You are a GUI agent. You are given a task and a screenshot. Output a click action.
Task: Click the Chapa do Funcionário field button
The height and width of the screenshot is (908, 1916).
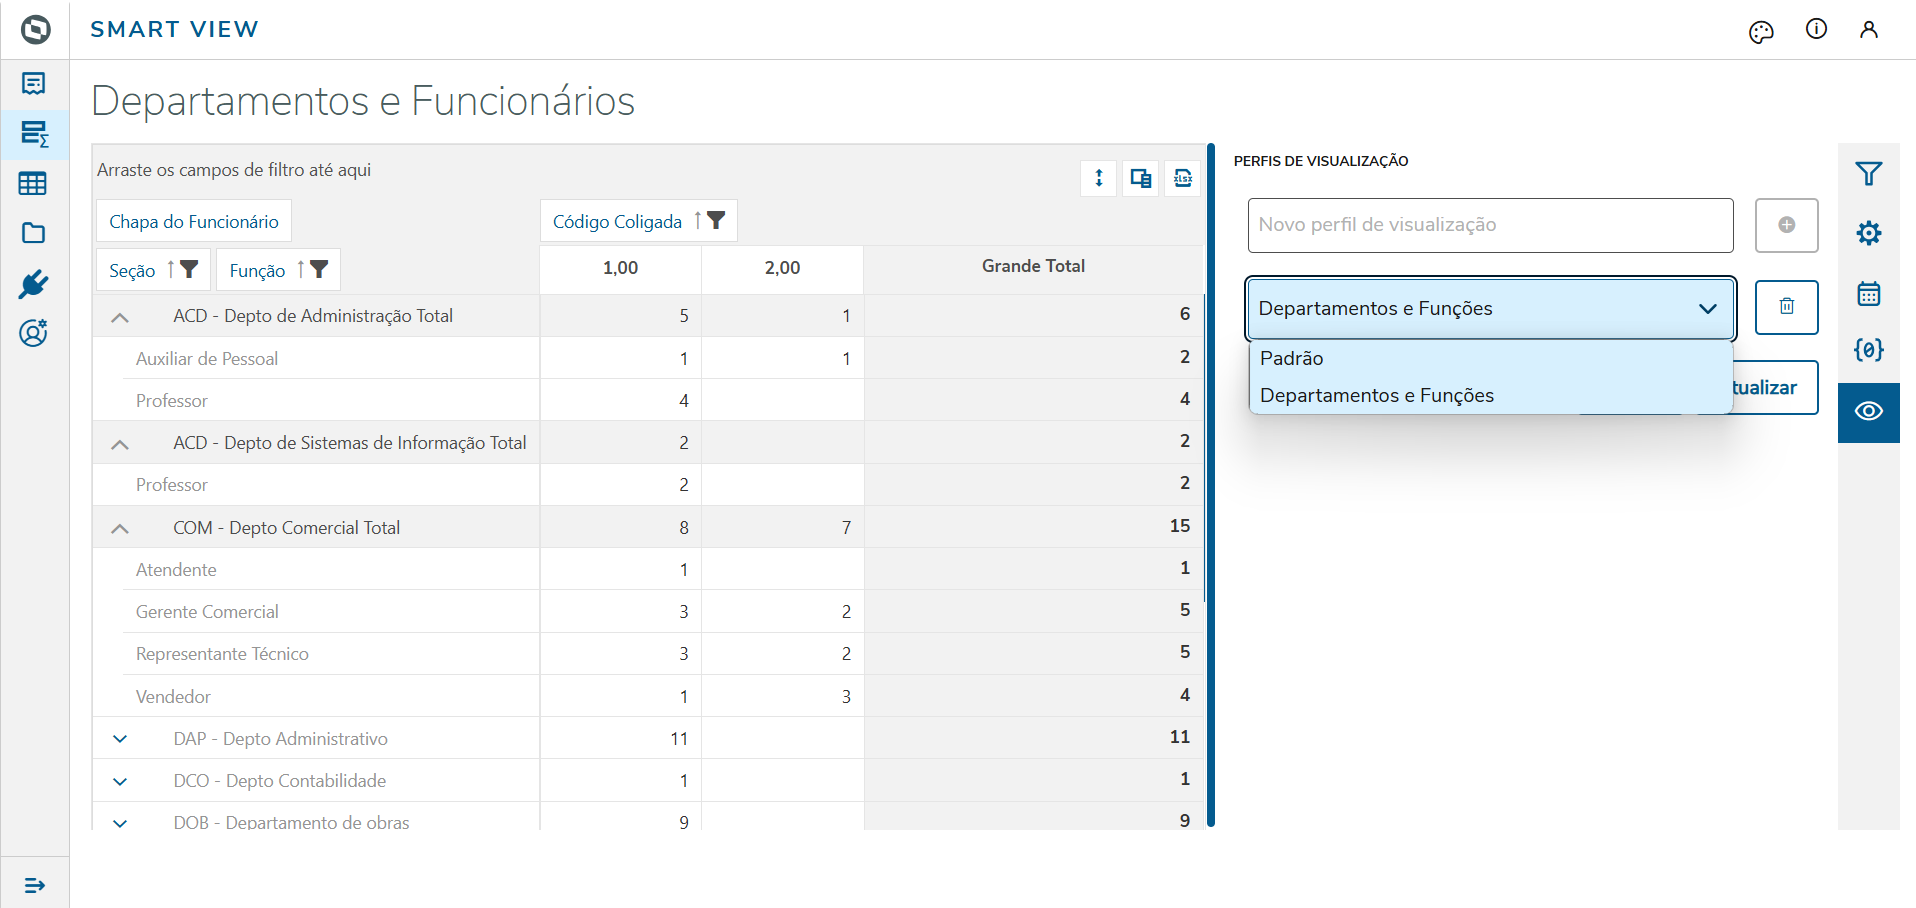194,221
